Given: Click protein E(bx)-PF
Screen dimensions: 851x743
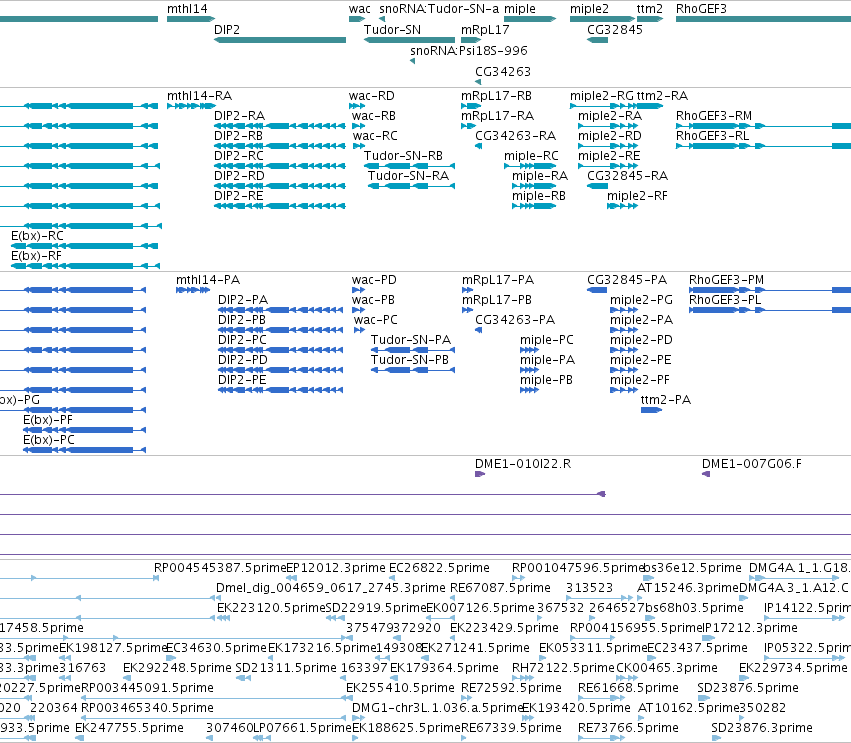Looking at the screenshot, I should click(47, 420).
